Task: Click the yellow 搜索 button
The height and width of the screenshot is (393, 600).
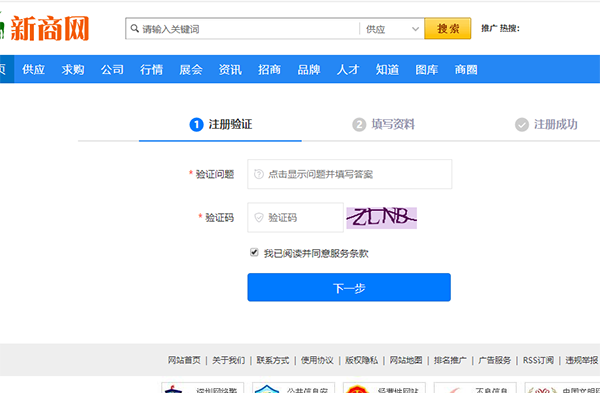Action: [447, 29]
